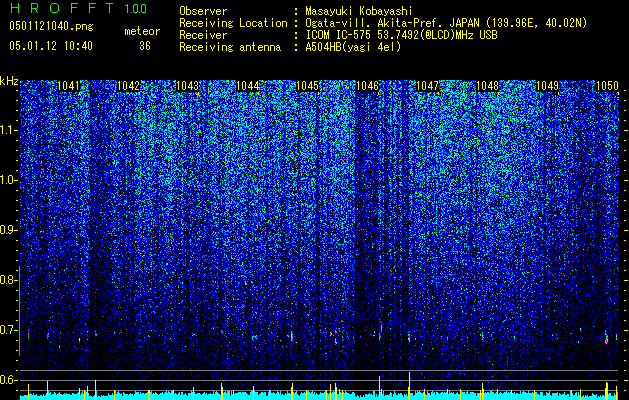Select the 1046 time marker

[367, 86]
